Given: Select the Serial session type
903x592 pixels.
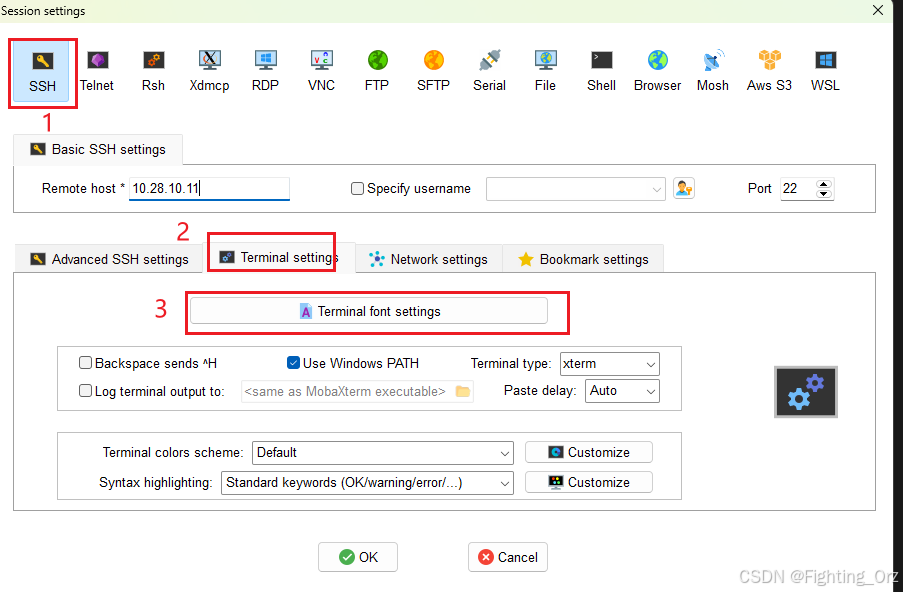Looking at the screenshot, I should (489, 70).
